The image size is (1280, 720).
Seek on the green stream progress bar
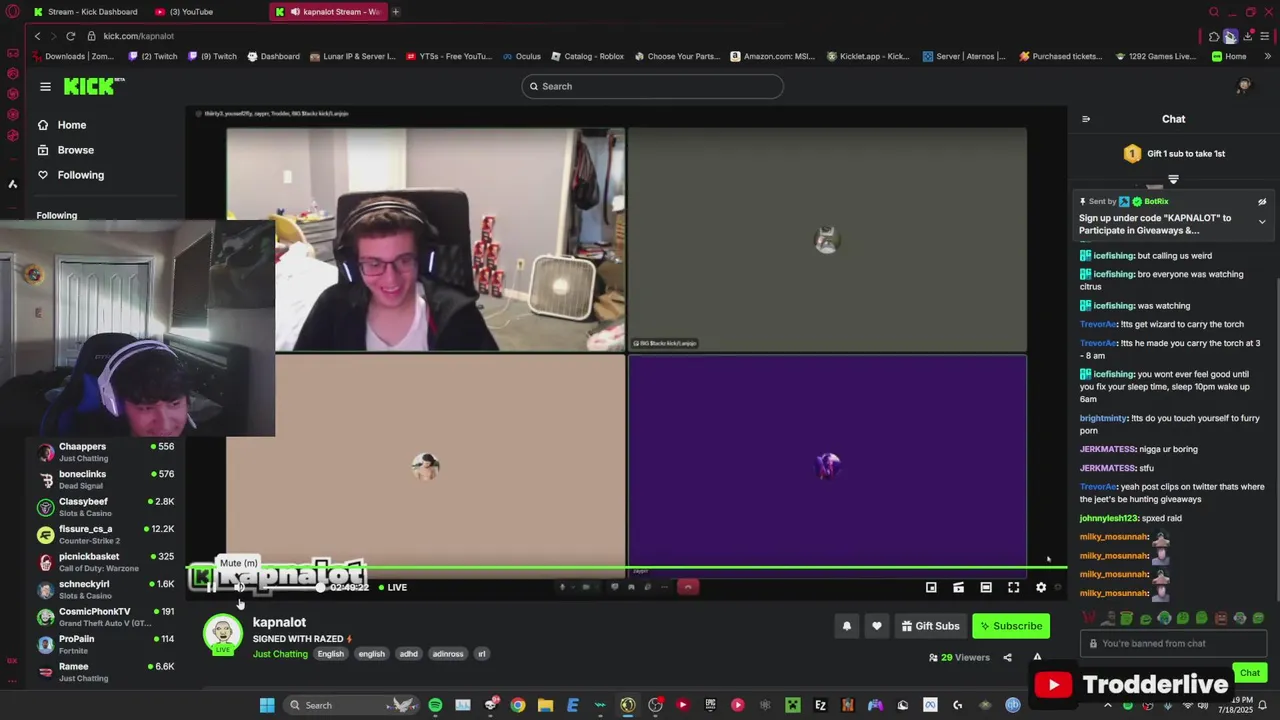point(627,569)
